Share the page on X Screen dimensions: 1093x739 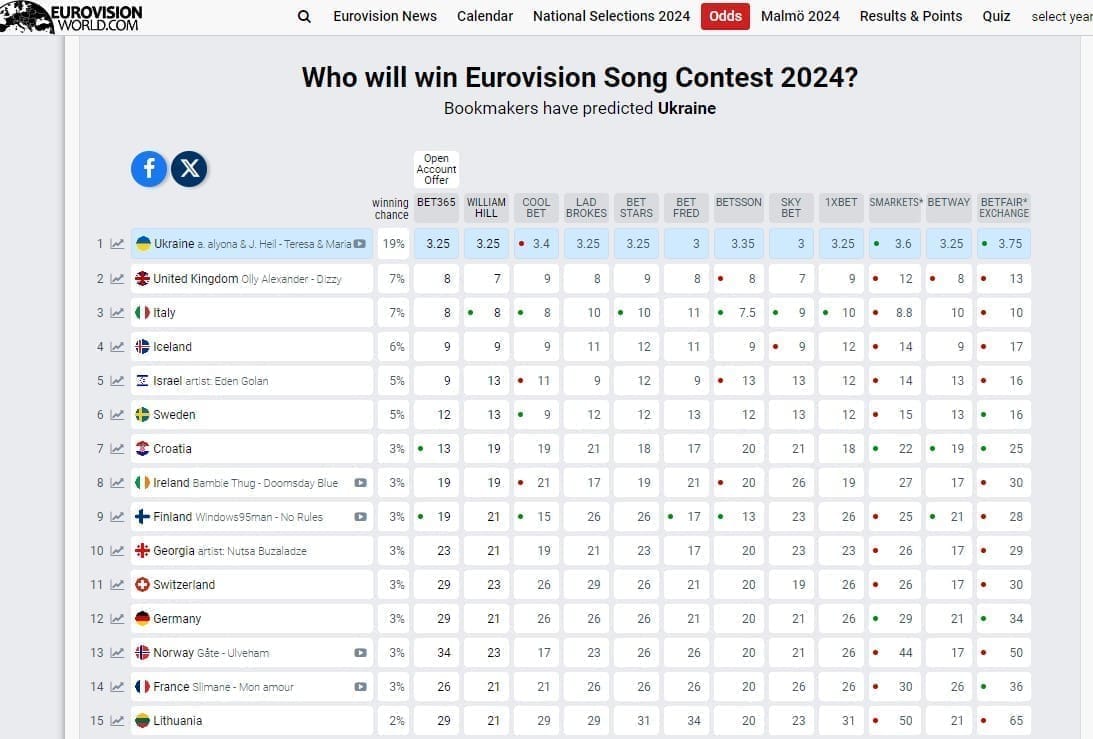coord(189,169)
